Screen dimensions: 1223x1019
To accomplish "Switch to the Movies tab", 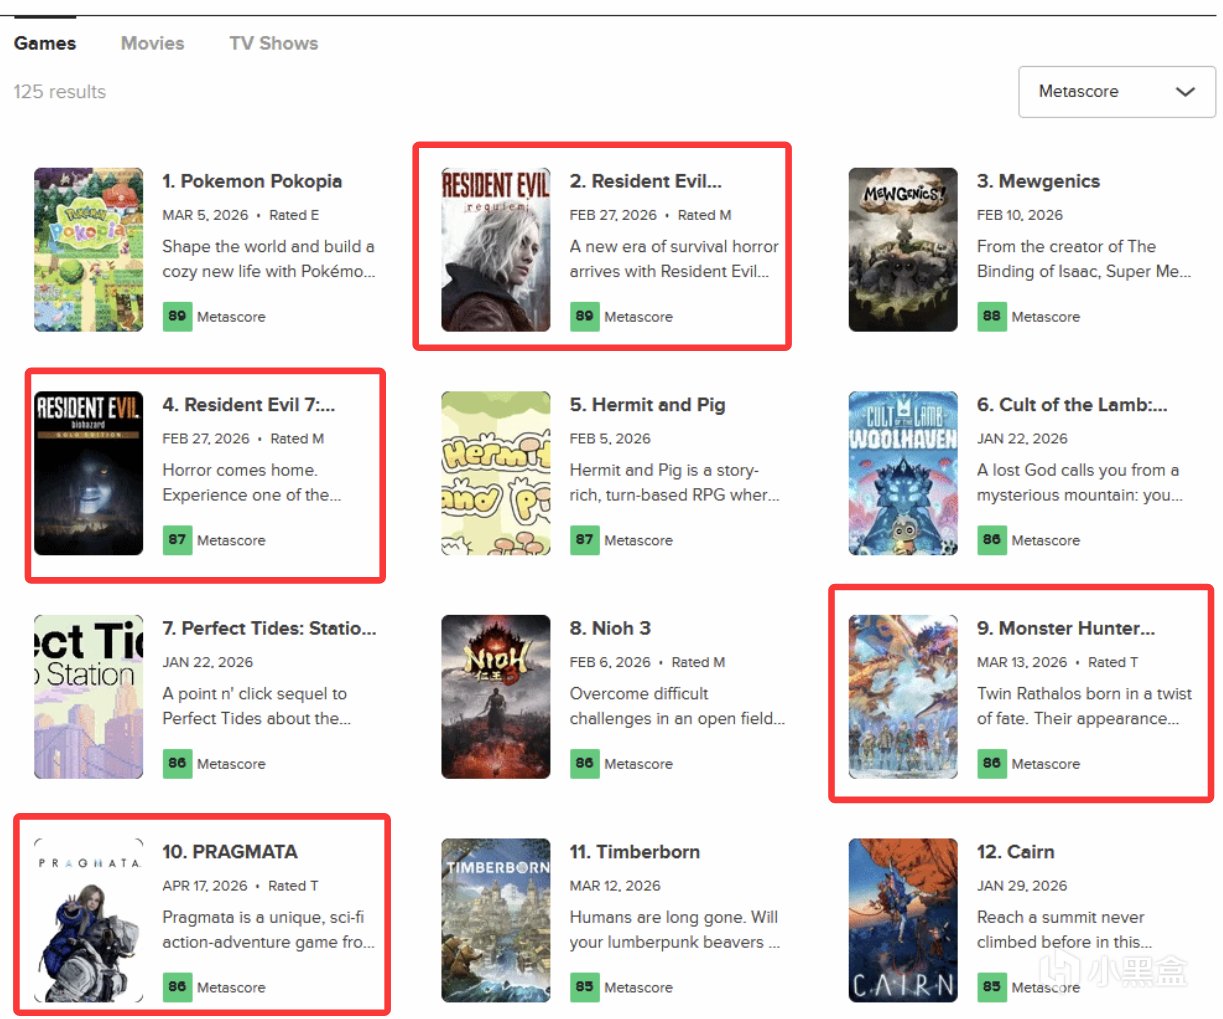I will point(152,43).
